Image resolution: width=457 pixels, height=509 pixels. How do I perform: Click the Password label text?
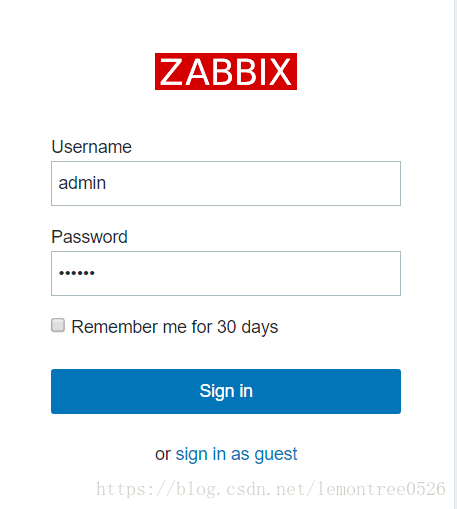pos(89,237)
